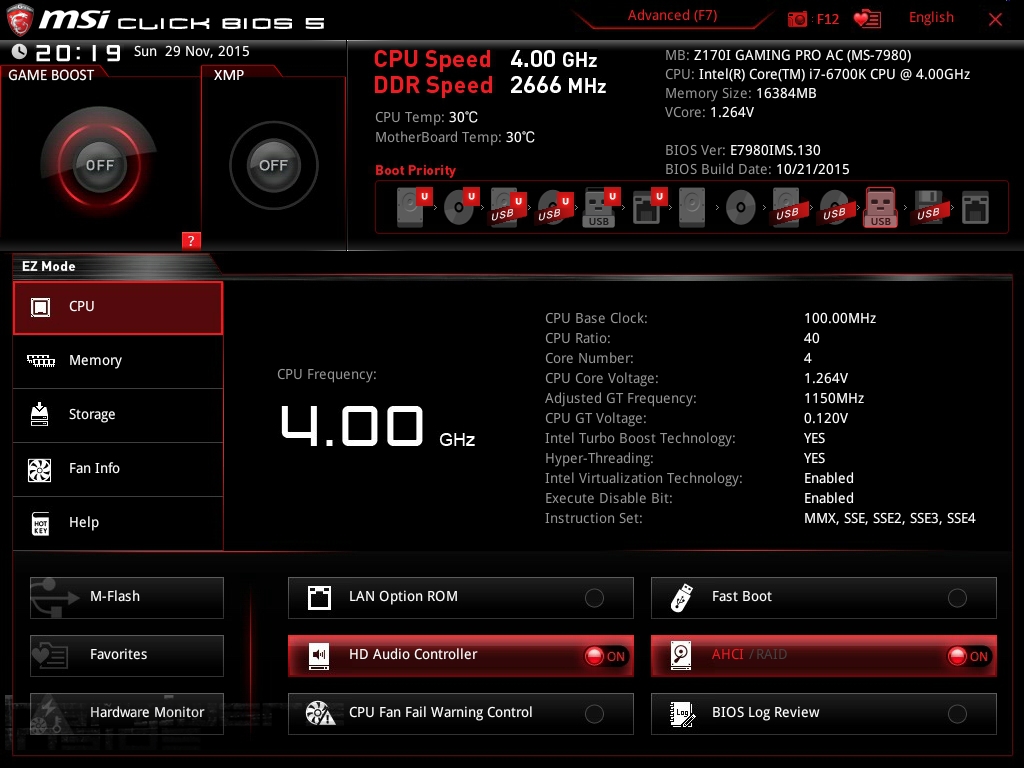Open Favorites via the heart icon
The height and width of the screenshot is (768, 1024).
click(x=866, y=17)
